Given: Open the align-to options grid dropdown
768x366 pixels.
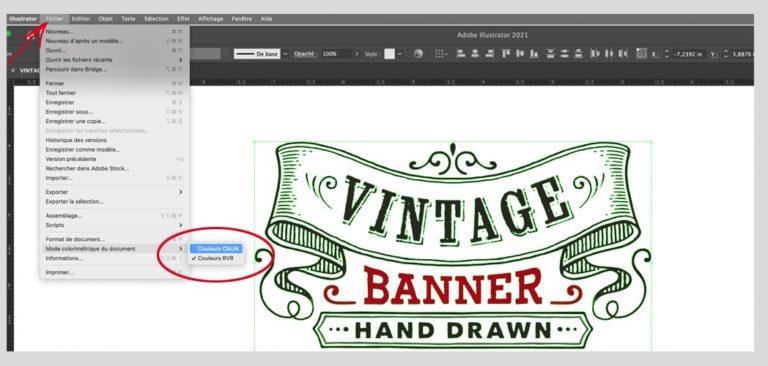Looking at the screenshot, I should pyautogui.click(x=441, y=54).
